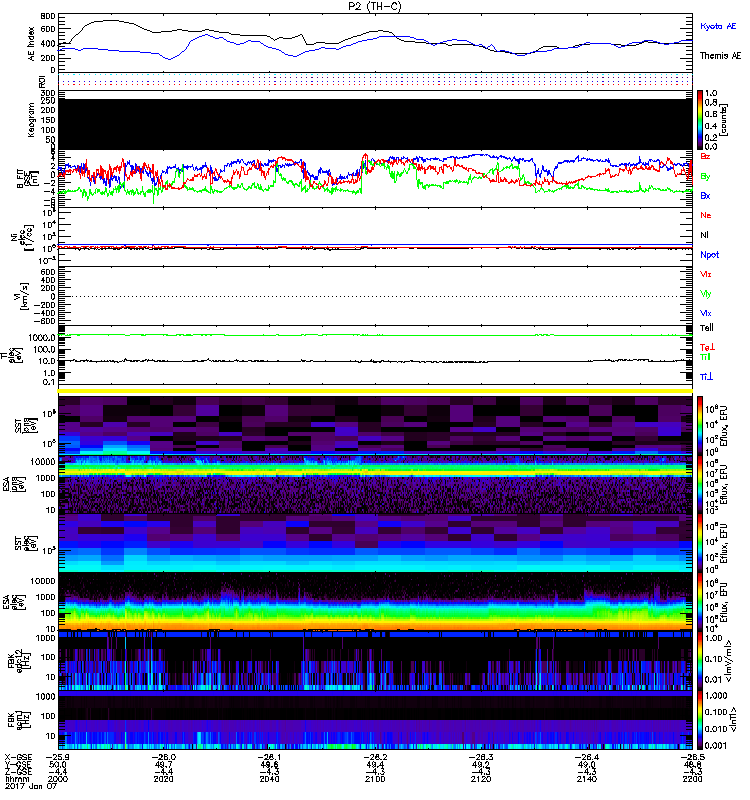The height and width of the screenshot is (800, 750).
Task: Select the red 'Bz' legend label
Action: [x=705, y=156]
